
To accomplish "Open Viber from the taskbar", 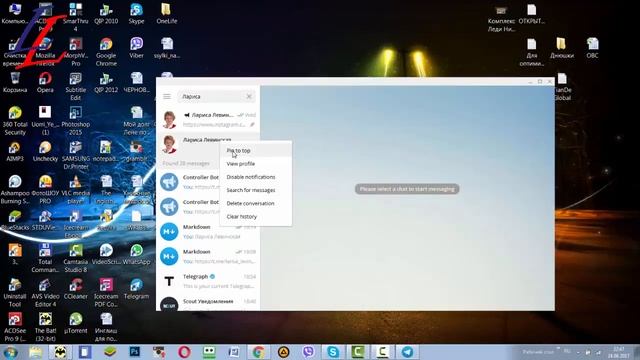I will click(309, 352).
